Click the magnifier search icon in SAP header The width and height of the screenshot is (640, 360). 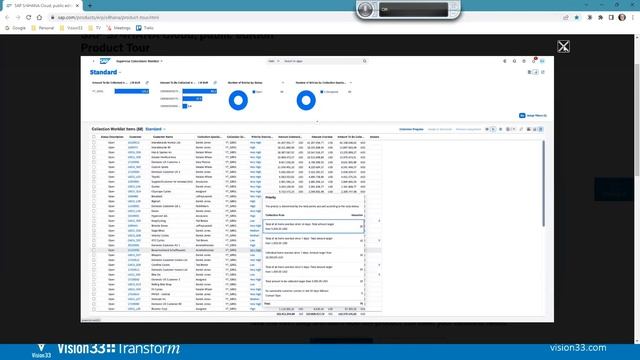pyautogui.click(x=364, y=61)
